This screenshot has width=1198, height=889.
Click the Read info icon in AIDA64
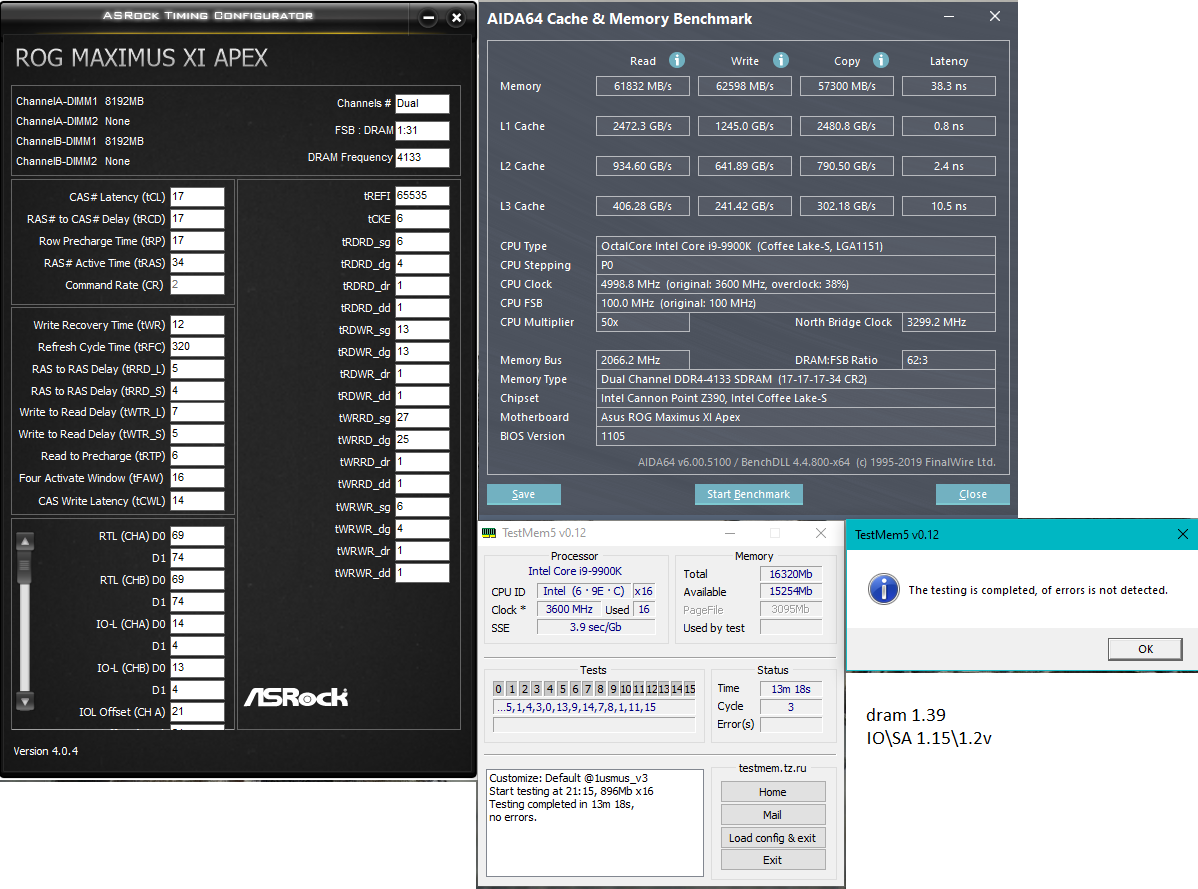click(x=677, y=60)
